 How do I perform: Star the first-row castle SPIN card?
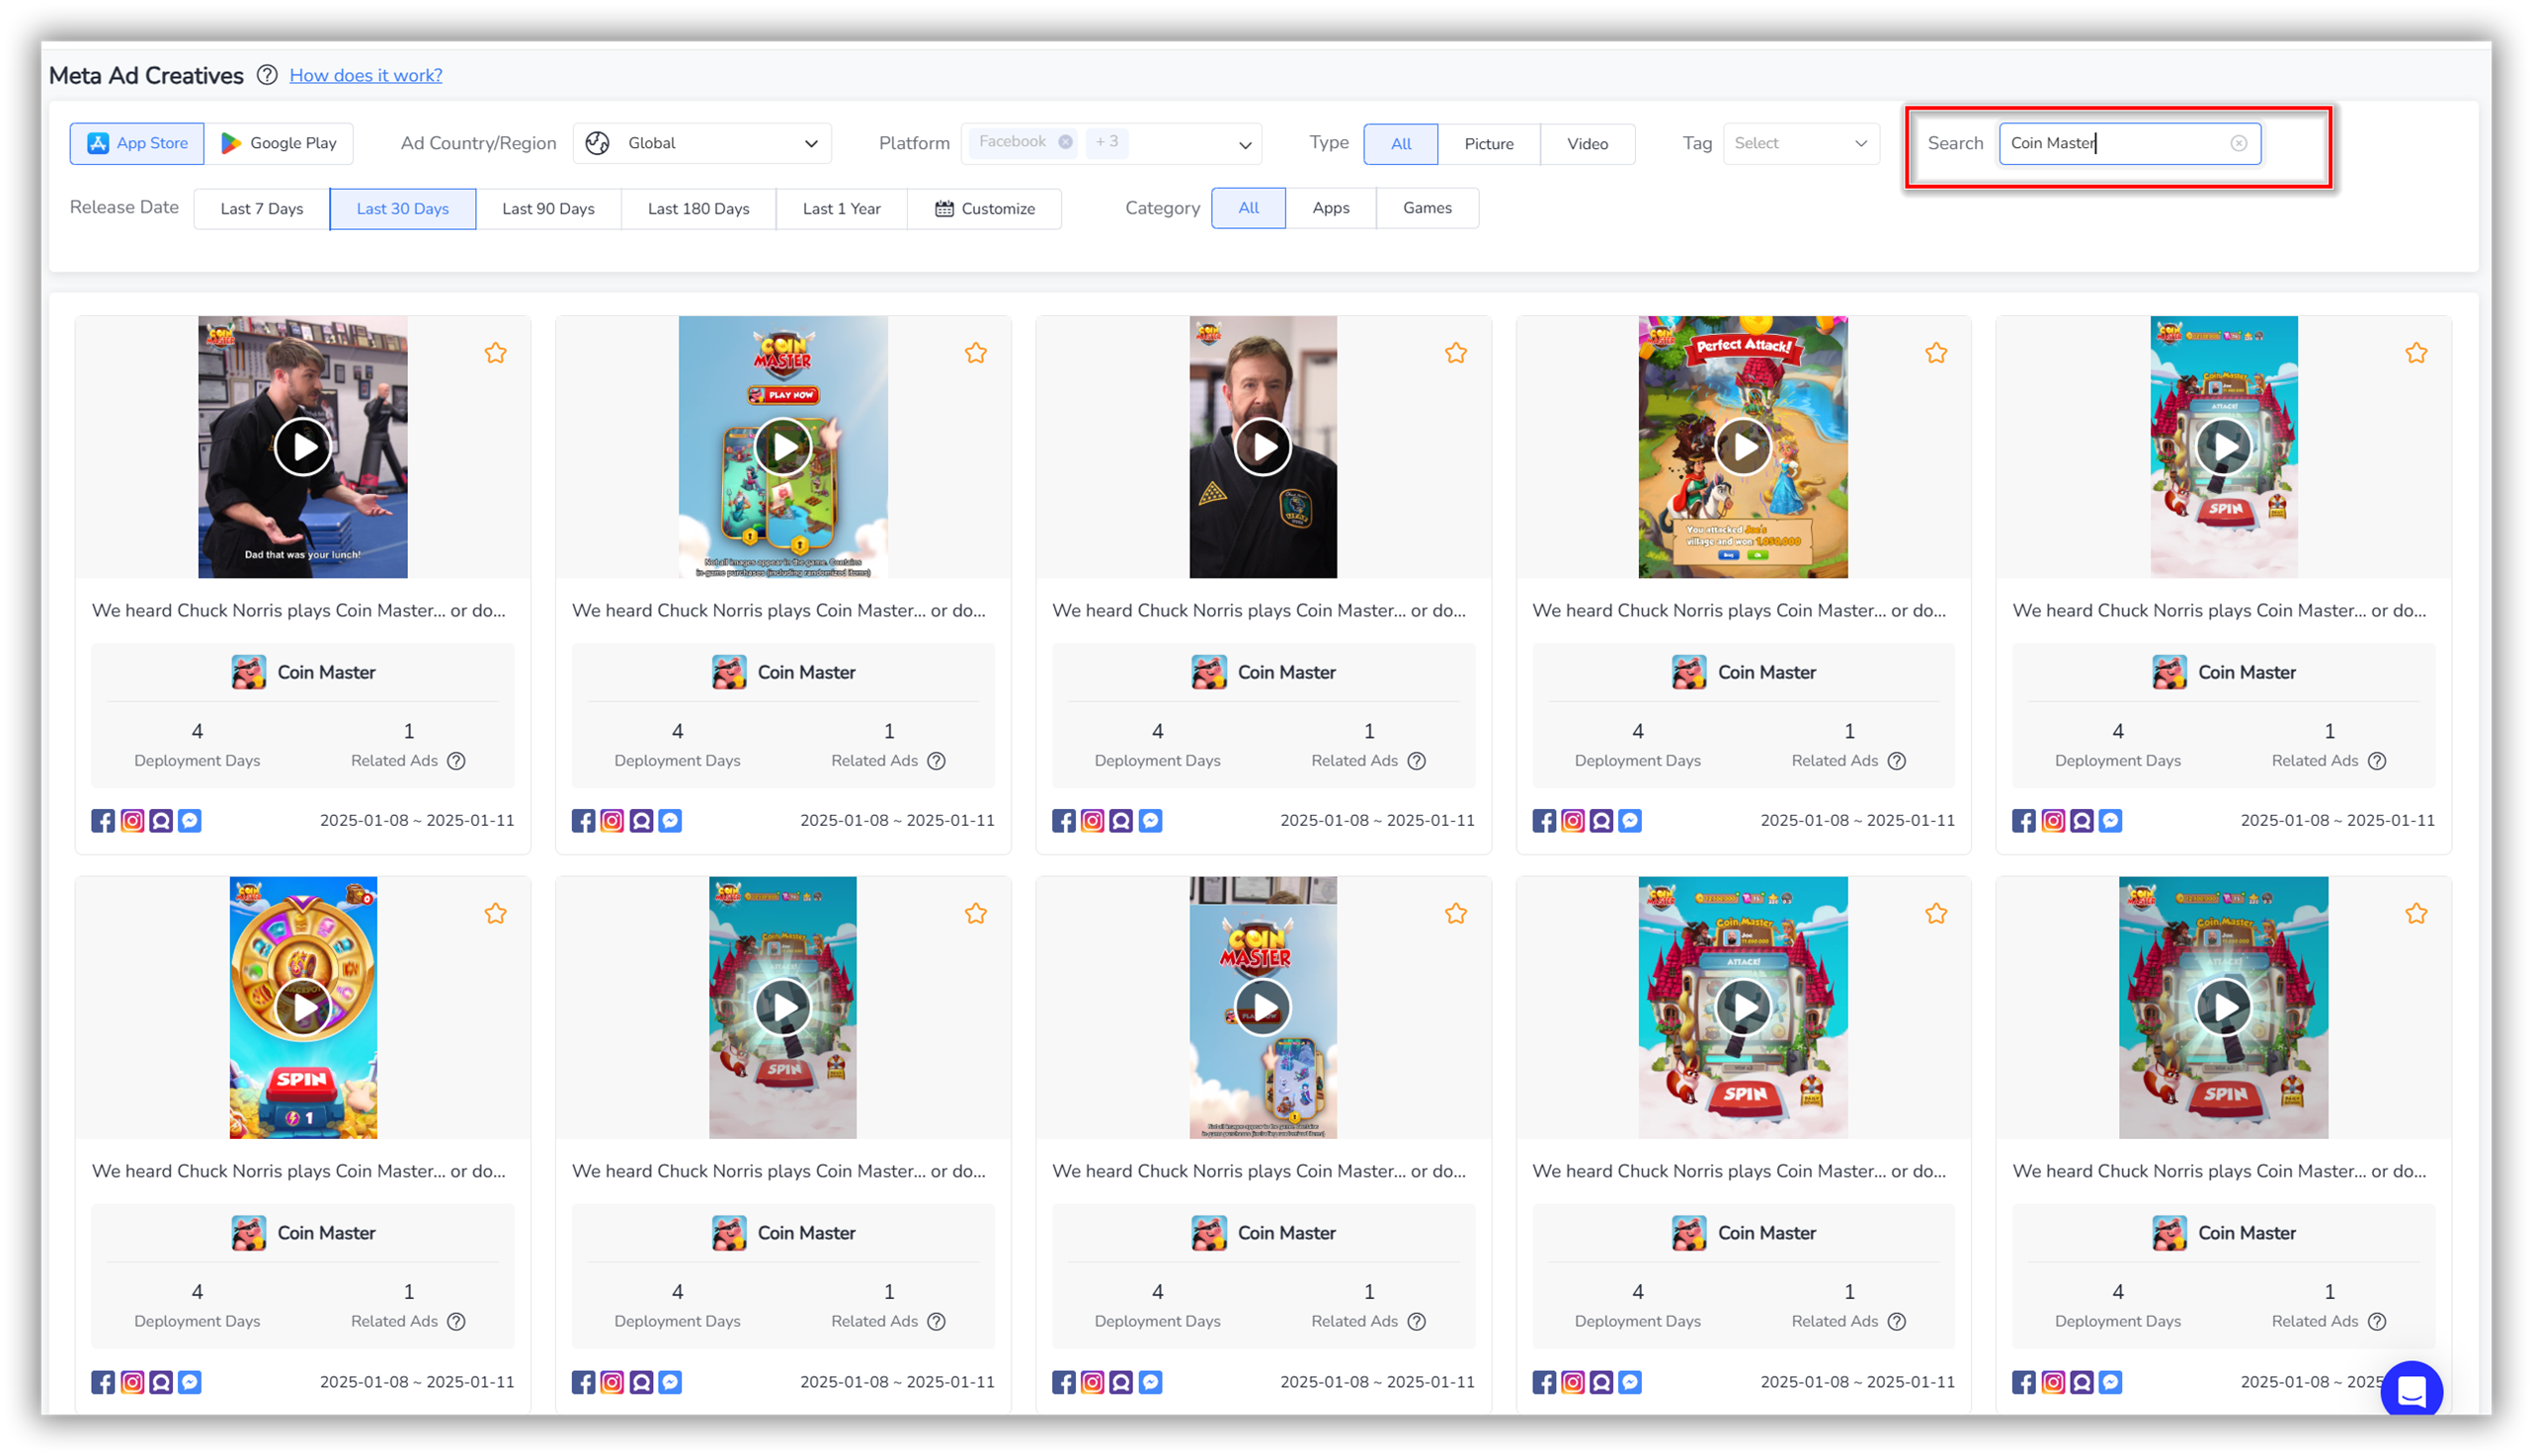[2416, 353]
